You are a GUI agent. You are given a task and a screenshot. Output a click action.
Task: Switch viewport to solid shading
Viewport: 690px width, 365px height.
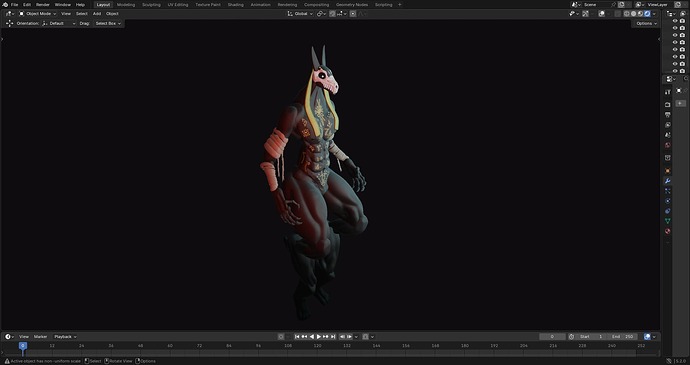point(634,14)
